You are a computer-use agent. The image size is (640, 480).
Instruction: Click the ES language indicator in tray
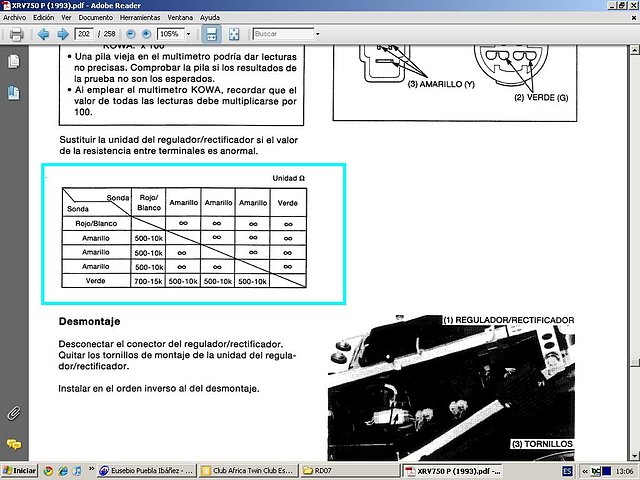[567, 471]
